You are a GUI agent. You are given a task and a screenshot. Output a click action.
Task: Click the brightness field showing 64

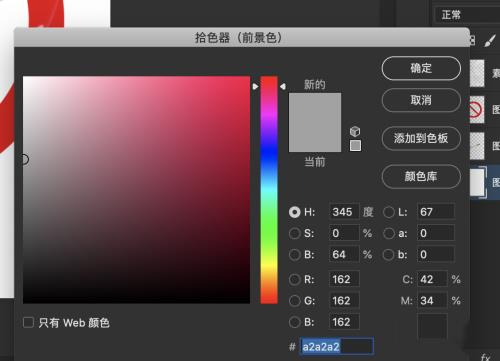tap(344, 255)
